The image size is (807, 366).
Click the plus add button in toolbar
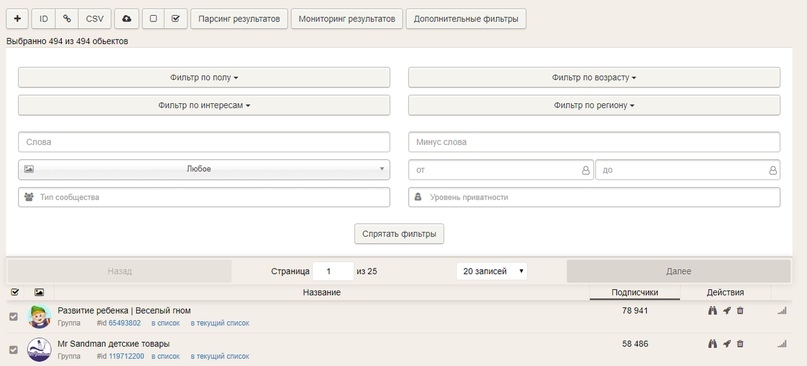(x=17, y=19)
